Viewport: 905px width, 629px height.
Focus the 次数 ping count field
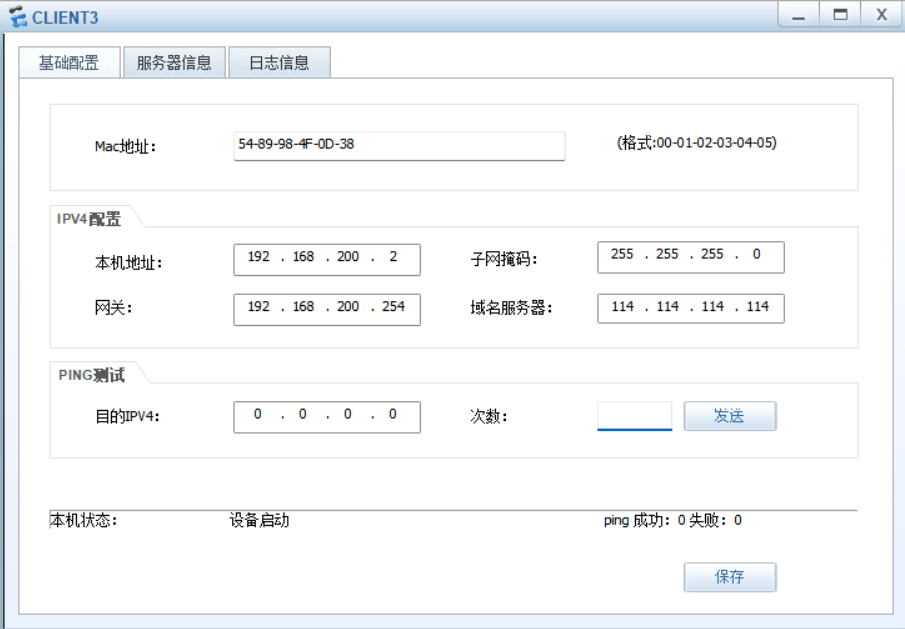634,415
